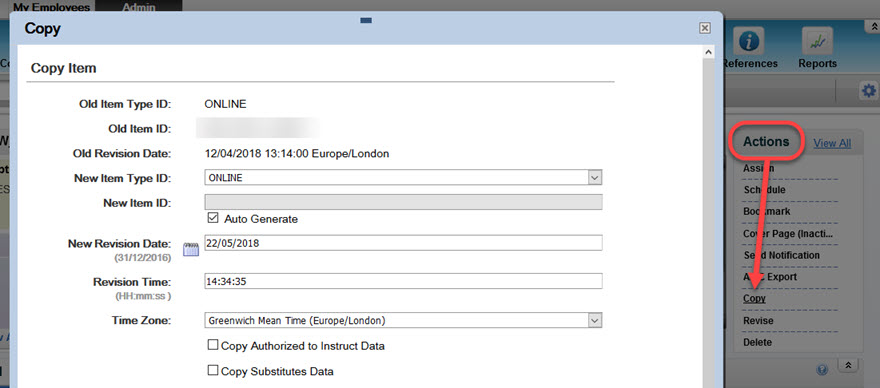Open the Reports chart icon
The height and width of the screenshot is (388, 880).
coord(817,41)
